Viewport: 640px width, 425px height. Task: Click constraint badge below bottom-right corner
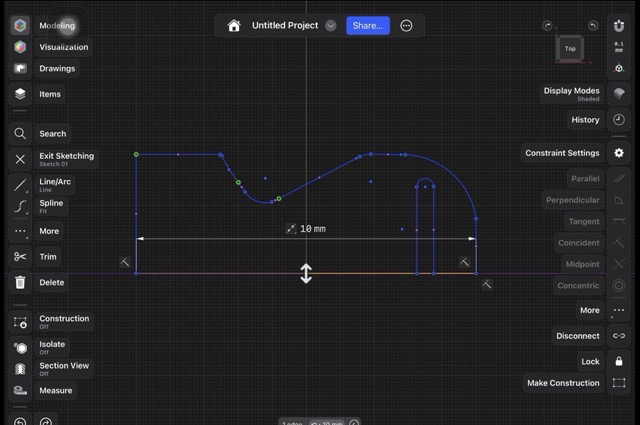coord(487,284)
